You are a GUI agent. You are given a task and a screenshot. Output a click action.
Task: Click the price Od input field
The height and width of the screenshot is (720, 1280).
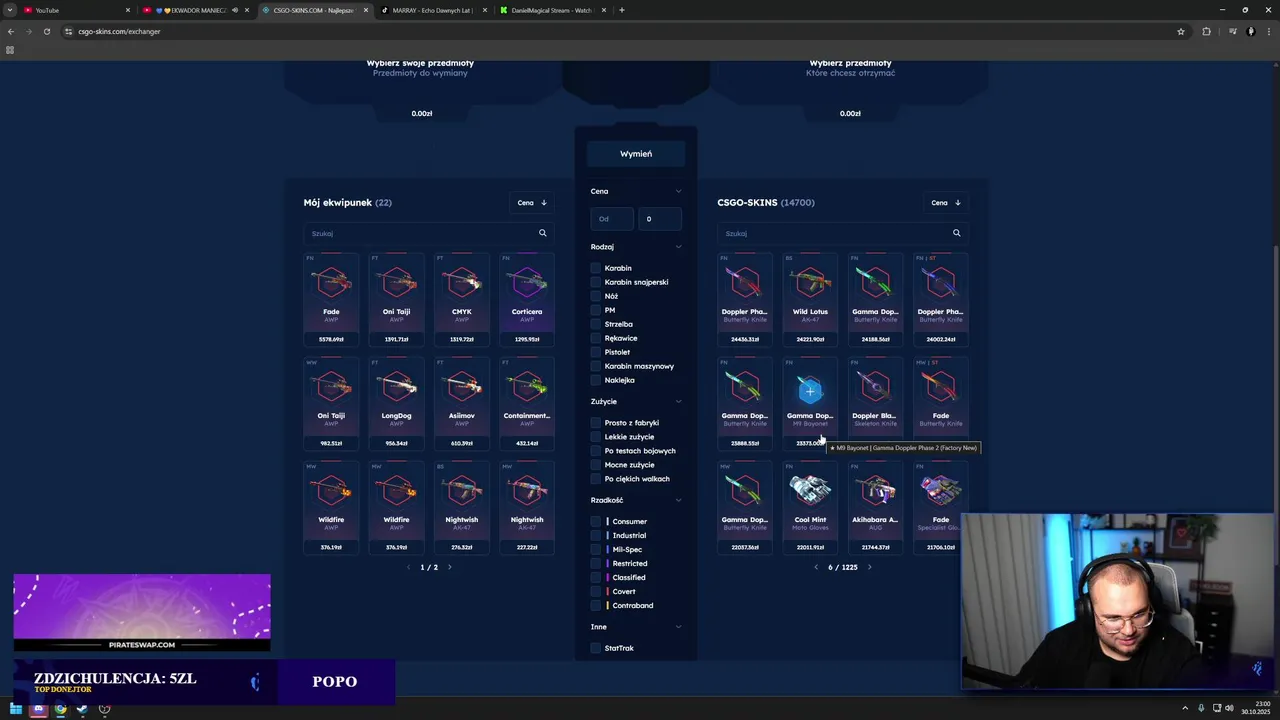[x=612, y=219]
